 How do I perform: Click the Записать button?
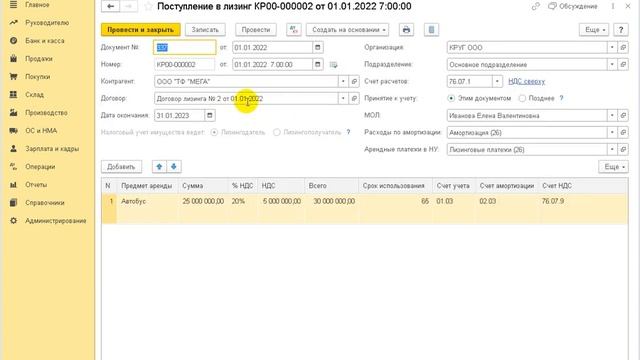(205, 30)
